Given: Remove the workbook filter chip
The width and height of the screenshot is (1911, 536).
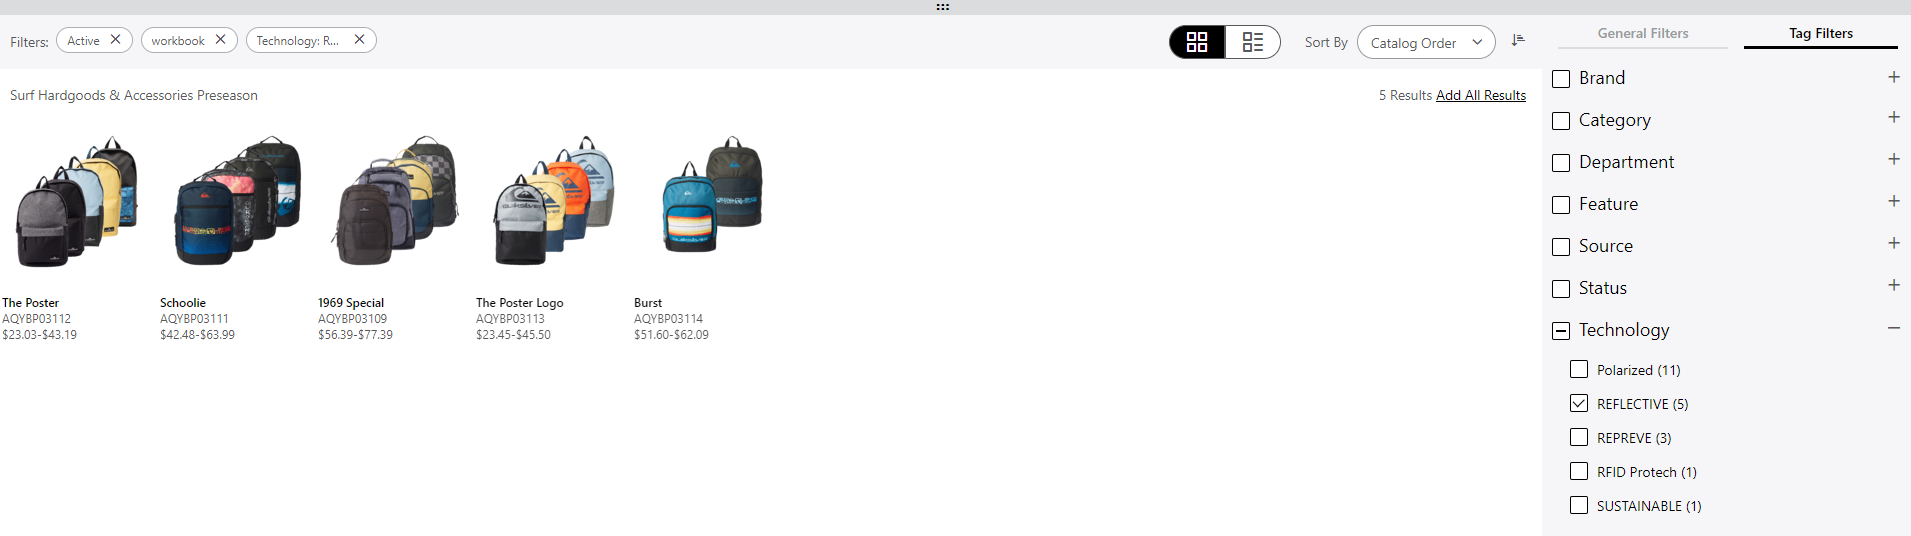Looking at the screenshot, I should (220, 40).
